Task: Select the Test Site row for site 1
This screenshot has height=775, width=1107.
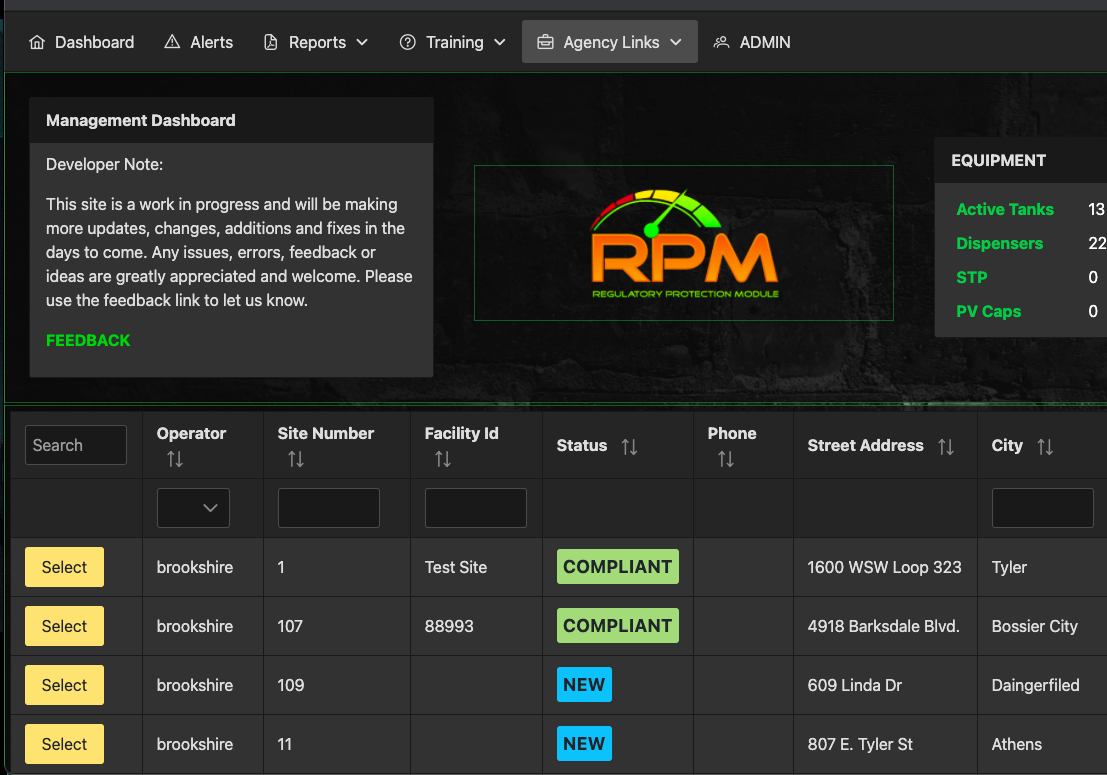Action: 64,567
